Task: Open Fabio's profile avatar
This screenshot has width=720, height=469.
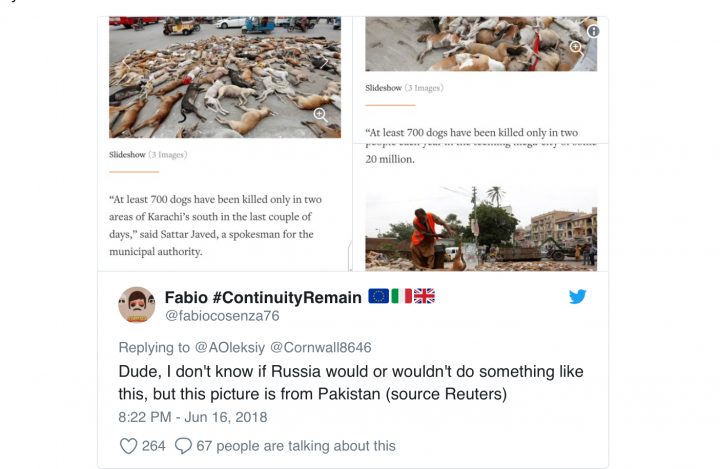Action: (137, 305)
